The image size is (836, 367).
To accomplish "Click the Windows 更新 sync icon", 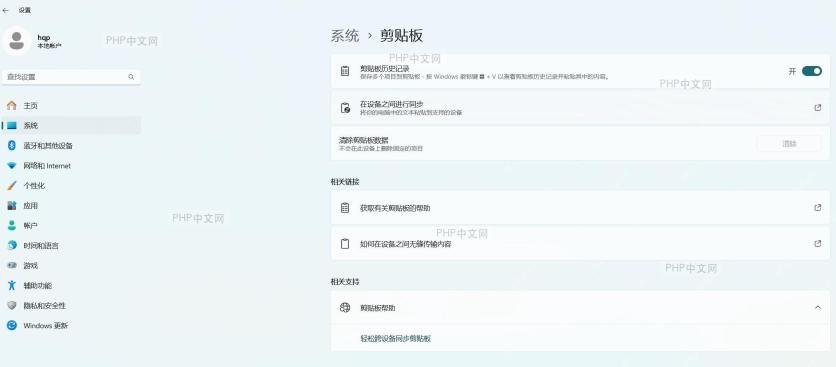I will (12, 325).
